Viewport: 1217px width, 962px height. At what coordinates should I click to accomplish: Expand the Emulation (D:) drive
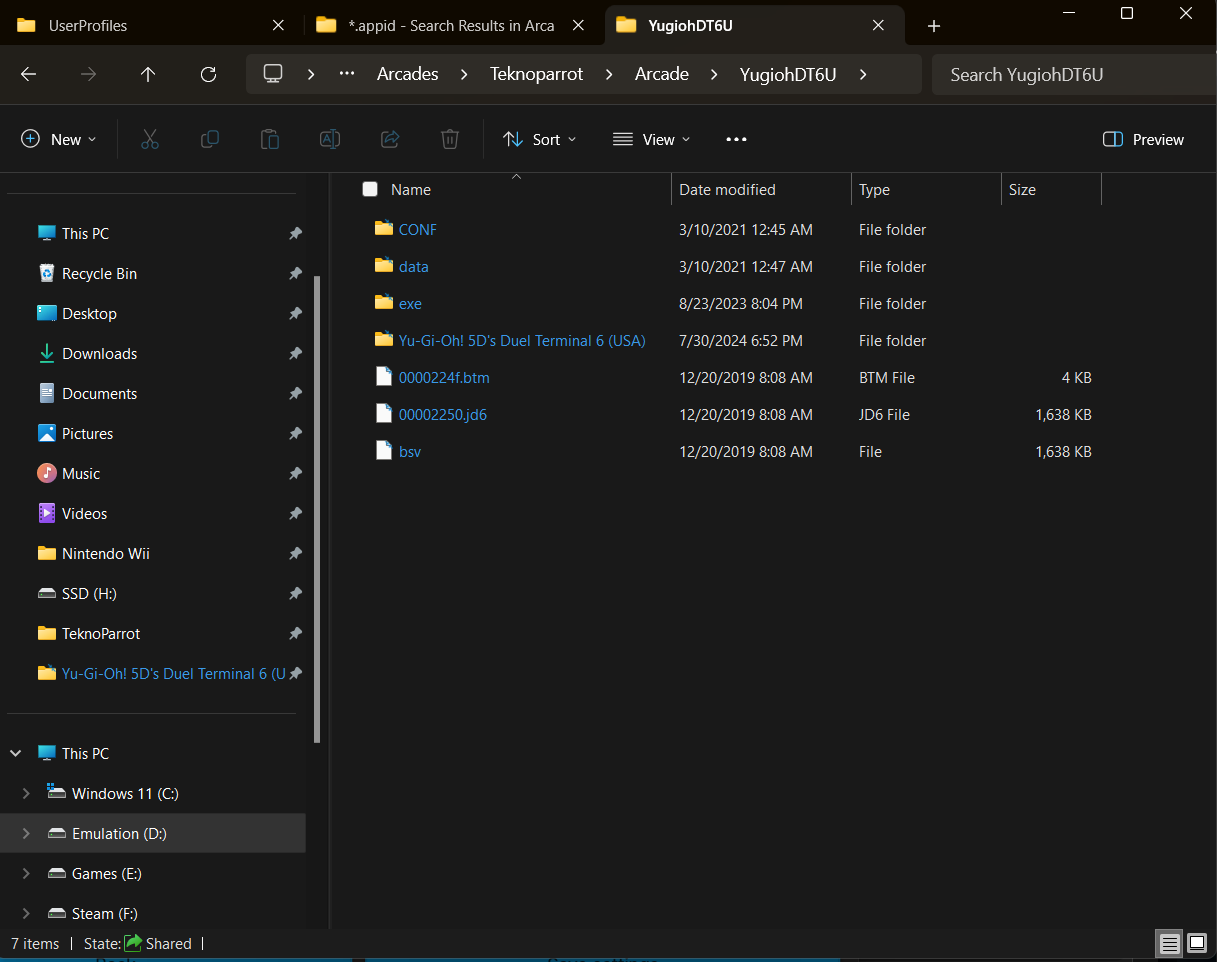[26, 833]
